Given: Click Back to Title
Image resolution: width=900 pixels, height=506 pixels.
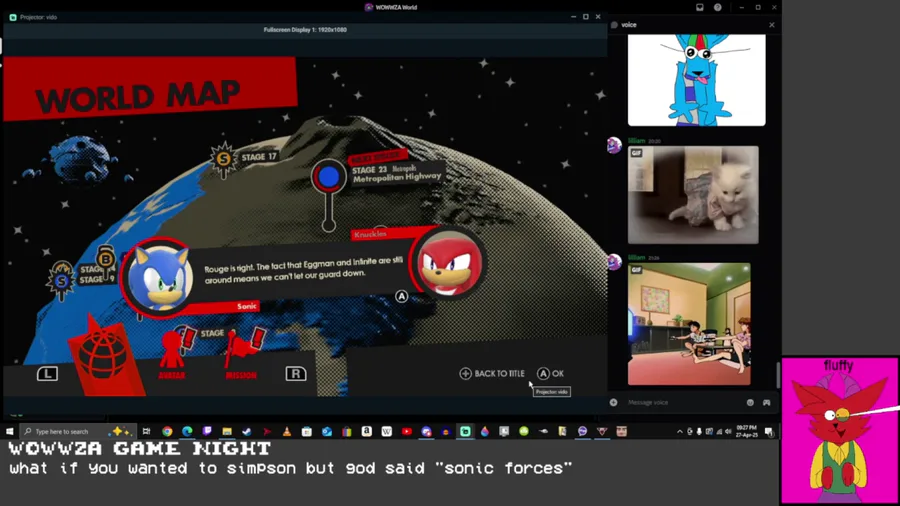Looking at the screenshot, I should click(x=492, y=373).
